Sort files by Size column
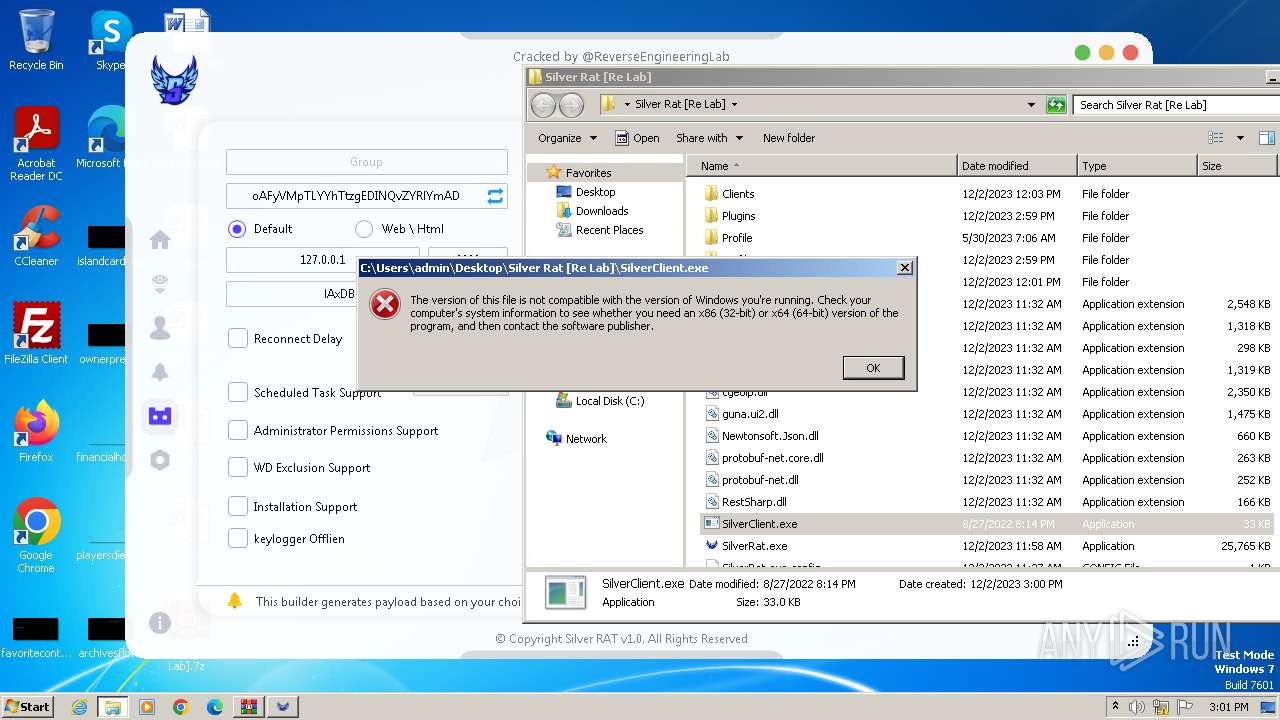Viewport: 1280px width, 720px height. click(1237, 166)
